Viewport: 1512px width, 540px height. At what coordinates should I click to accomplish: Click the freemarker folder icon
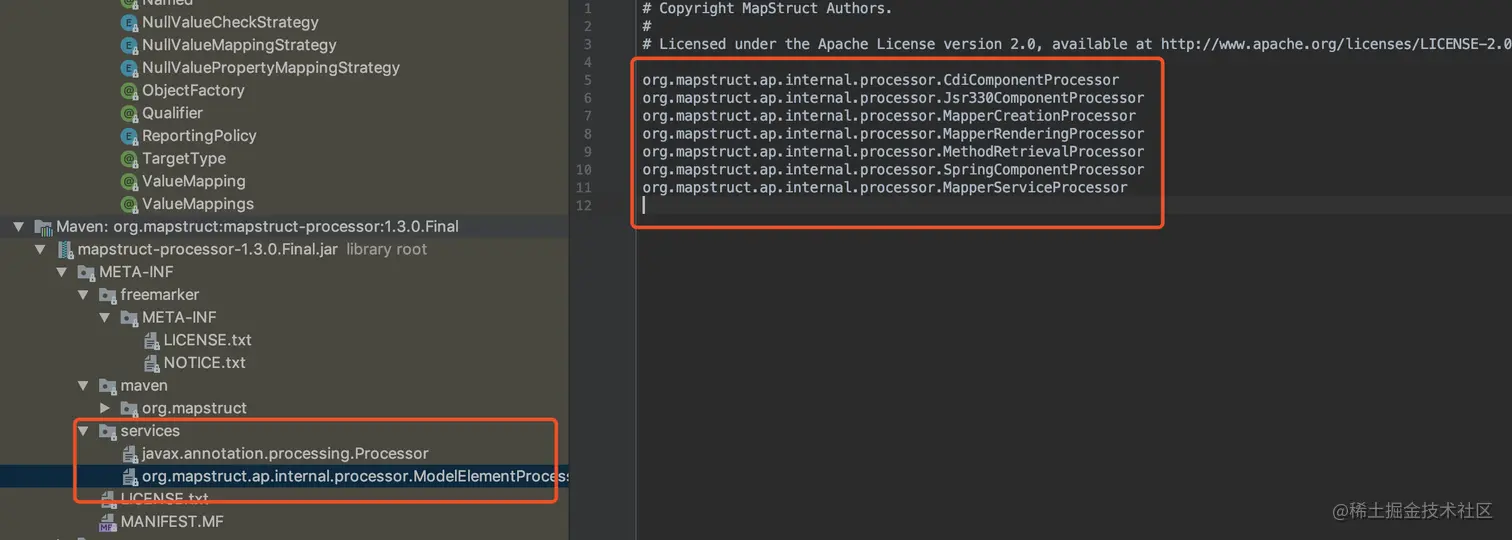(x=108, y=295)
